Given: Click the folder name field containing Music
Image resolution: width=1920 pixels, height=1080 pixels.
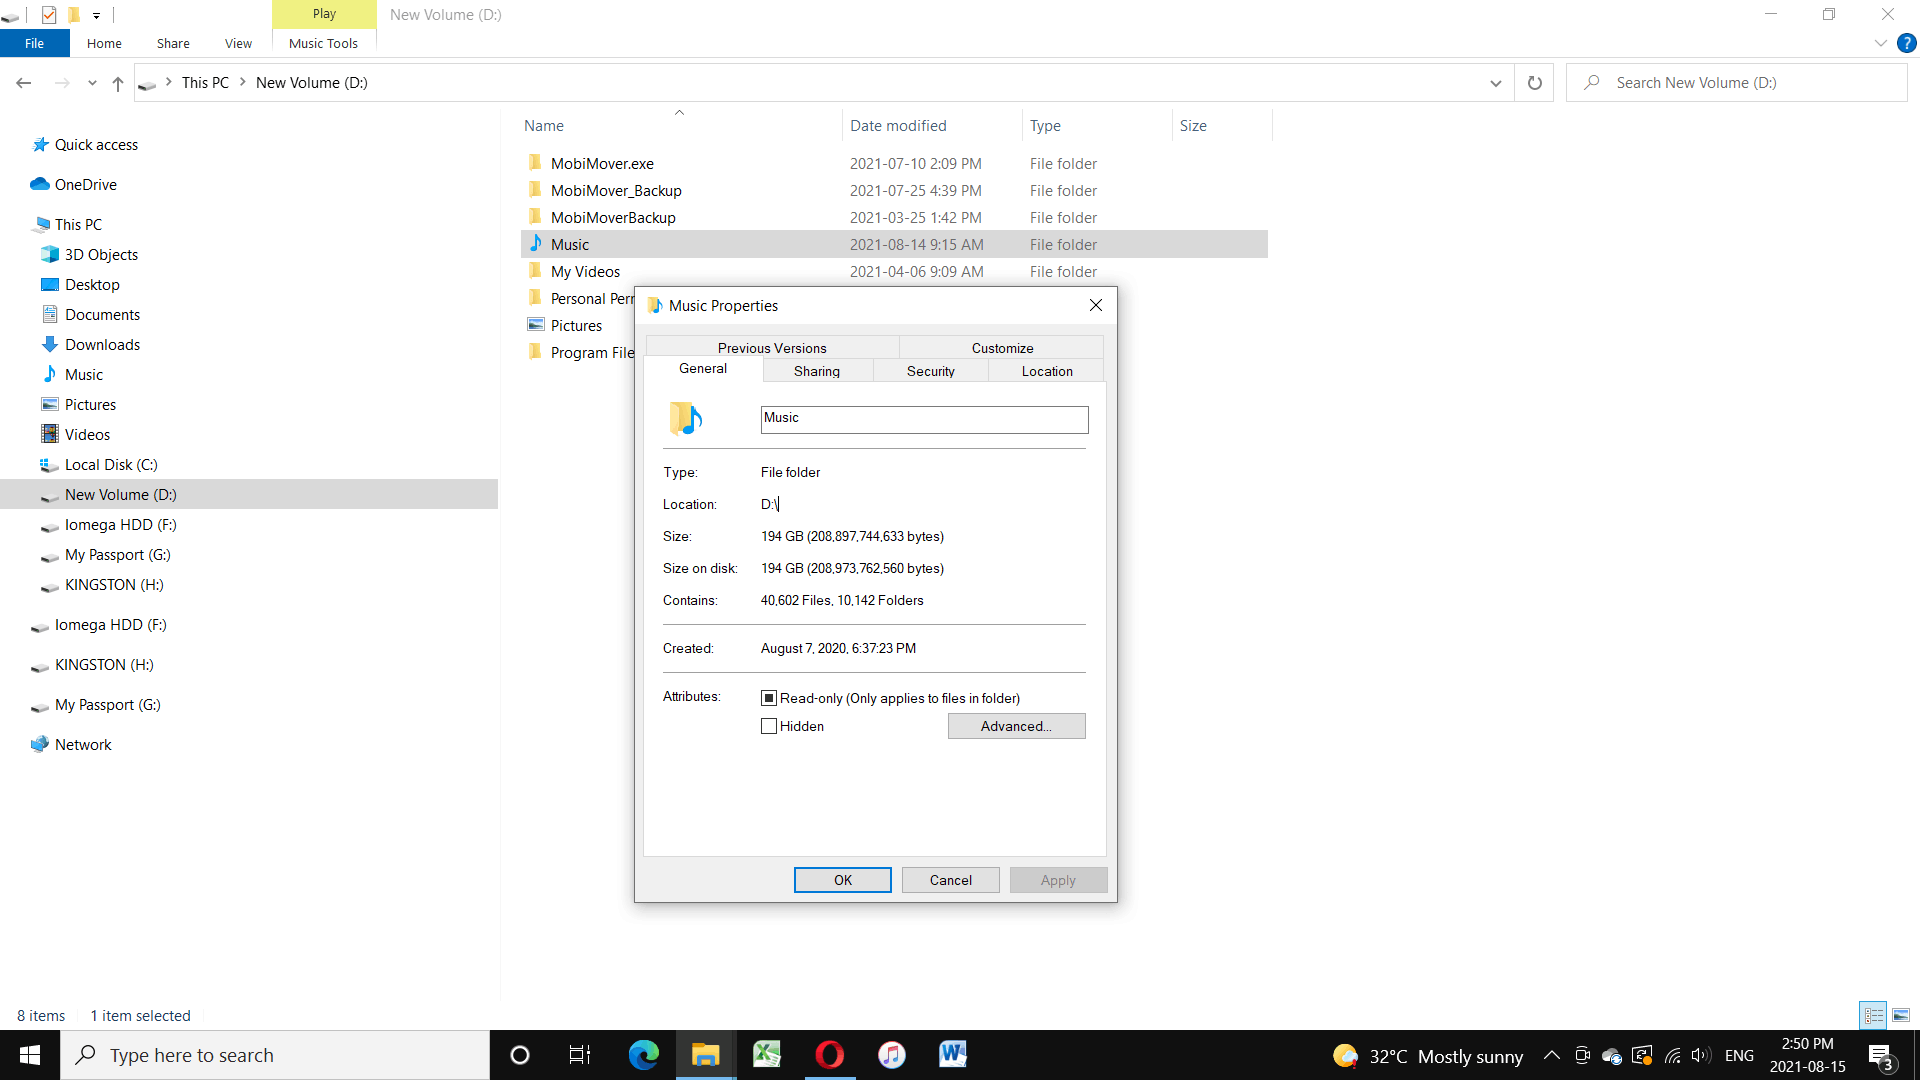Looking at the screenshot, I should pos(924,419).
